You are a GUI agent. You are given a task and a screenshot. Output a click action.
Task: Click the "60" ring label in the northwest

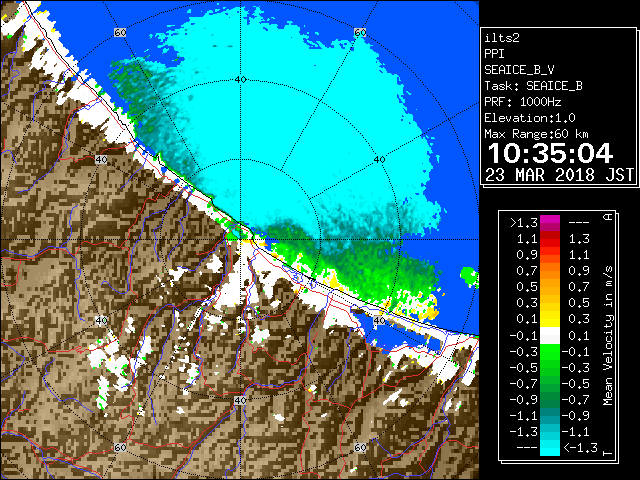pyautogui.click(x=120, y=33)
